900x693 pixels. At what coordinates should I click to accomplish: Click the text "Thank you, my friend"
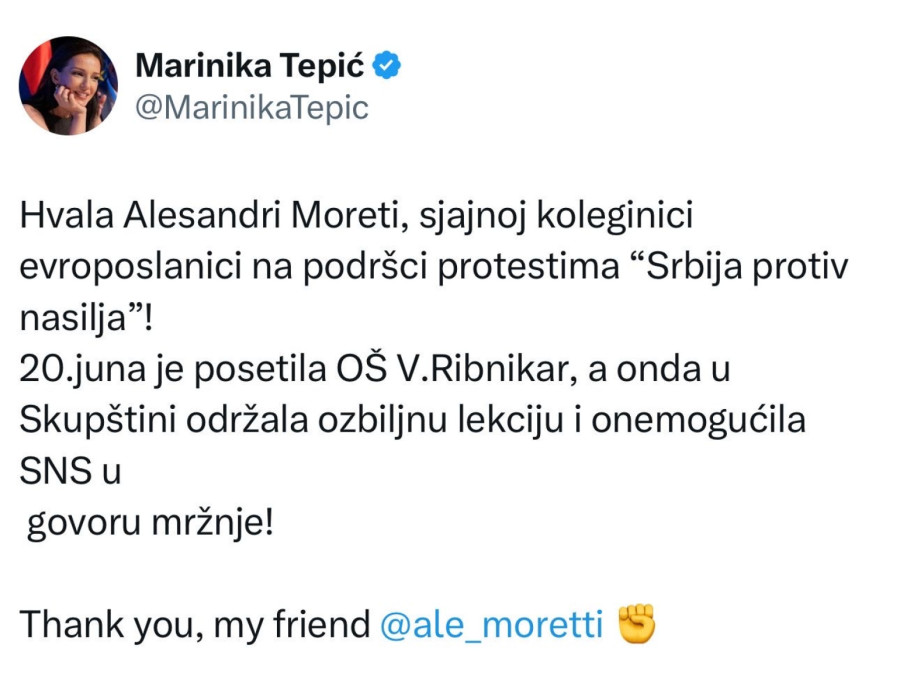pos(195,625)
